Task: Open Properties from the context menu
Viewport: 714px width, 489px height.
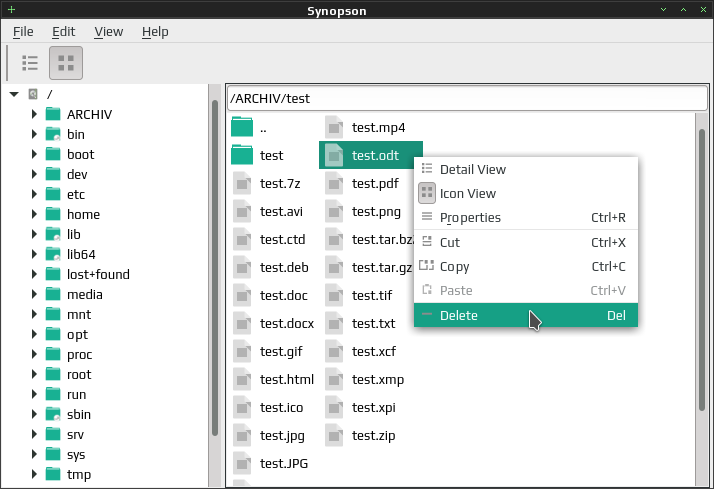Action: (x=526, y=218)
